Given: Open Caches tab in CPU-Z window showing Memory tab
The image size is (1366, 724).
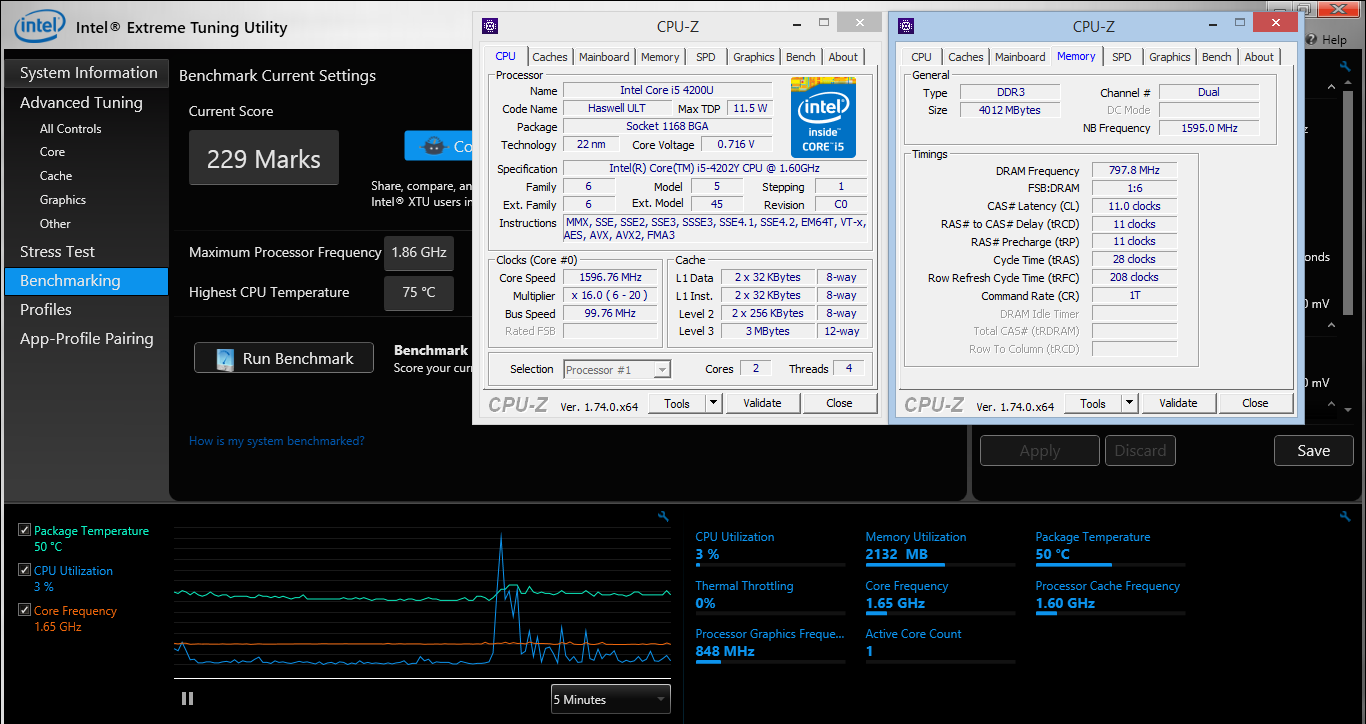Looking at the screenshot, I should pyautogui.click(x=966, y=57).
